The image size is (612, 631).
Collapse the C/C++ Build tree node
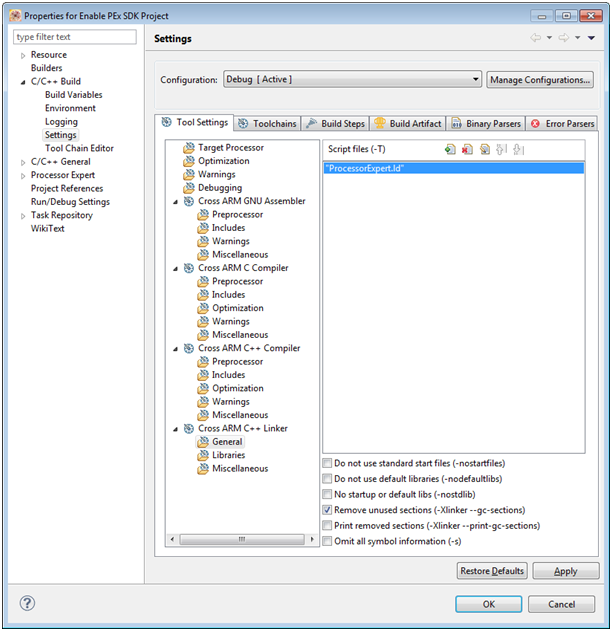click(x=23, y=82)
